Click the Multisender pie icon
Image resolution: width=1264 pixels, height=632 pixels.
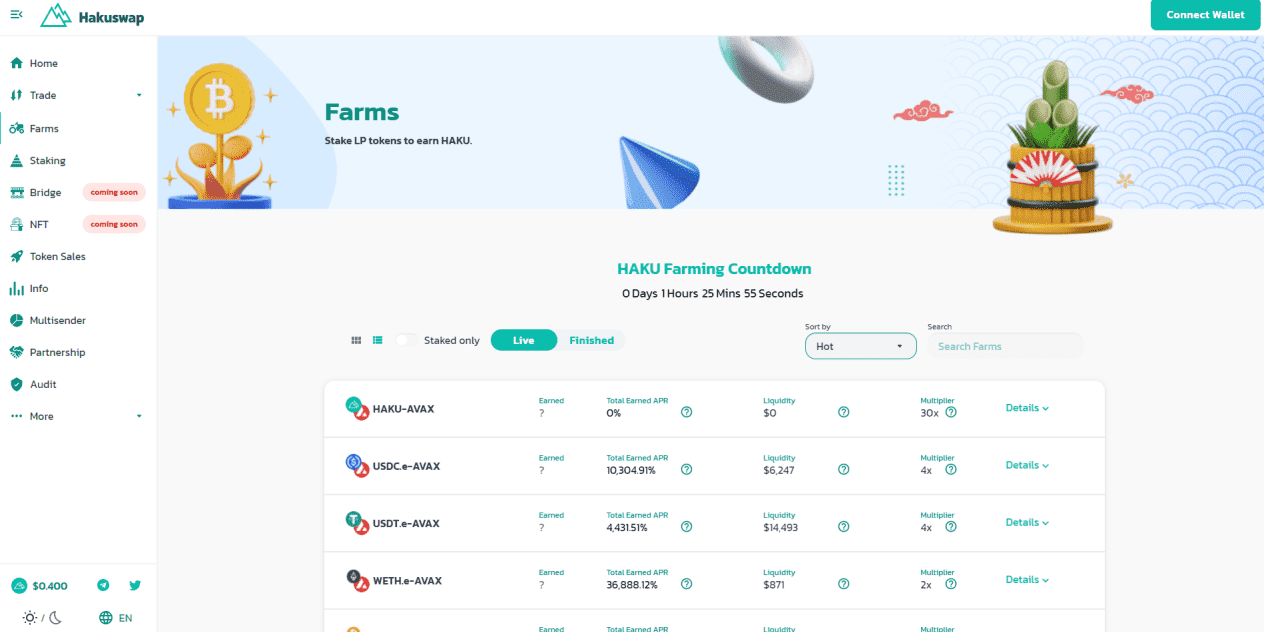tap(16, 320)
